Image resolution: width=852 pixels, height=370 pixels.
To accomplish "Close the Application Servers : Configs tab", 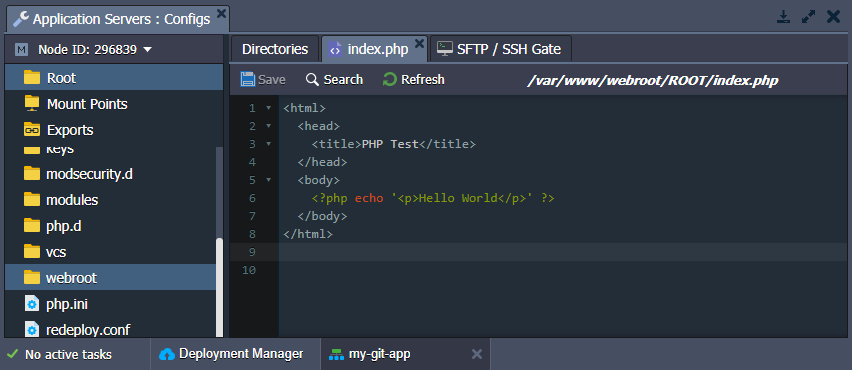I will [x=221, y=13].
